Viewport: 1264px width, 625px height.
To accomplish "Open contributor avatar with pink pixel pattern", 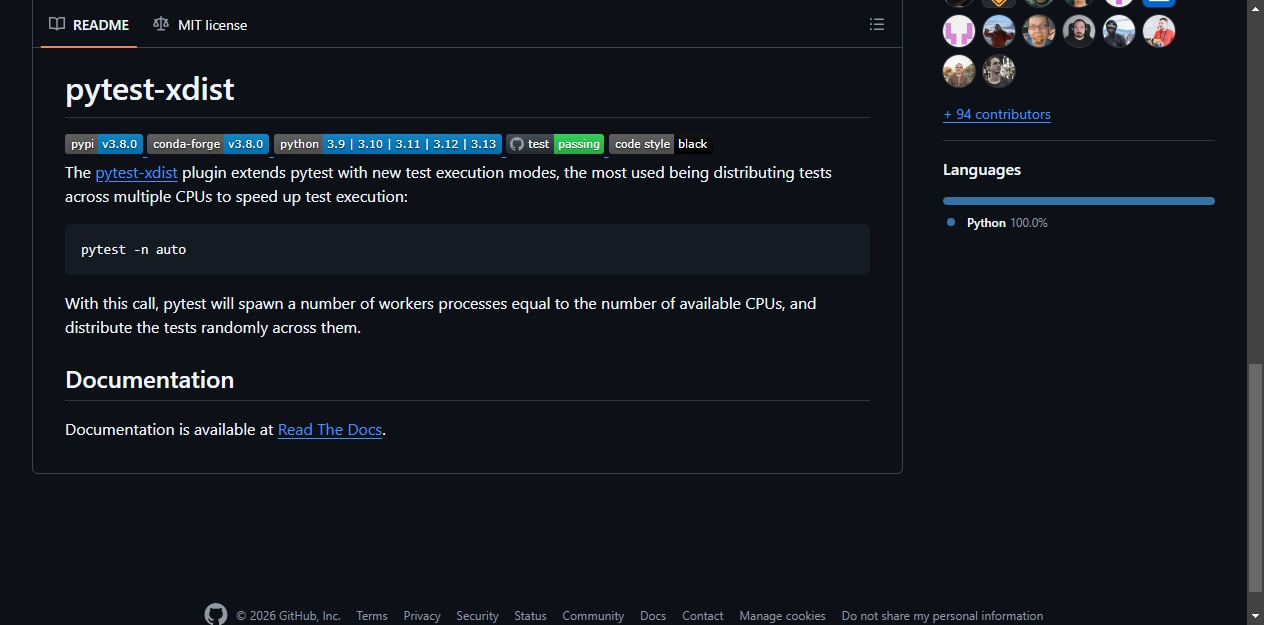I will point(959,31).
